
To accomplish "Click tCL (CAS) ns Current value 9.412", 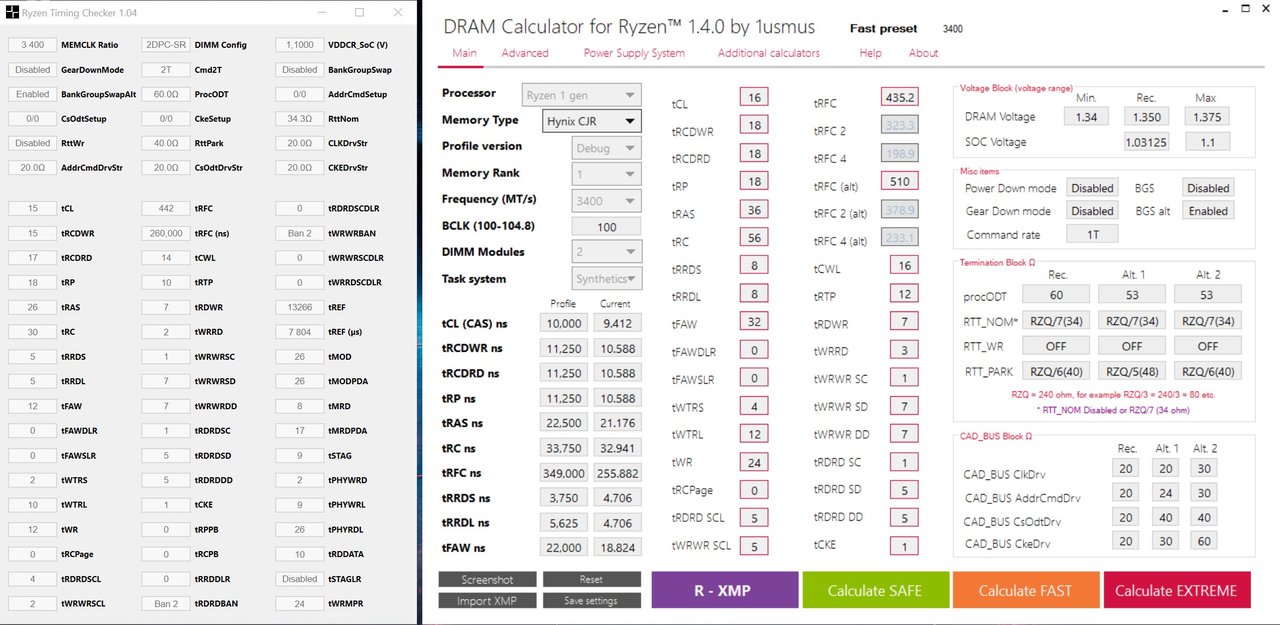I will click(x=617, y=323).
